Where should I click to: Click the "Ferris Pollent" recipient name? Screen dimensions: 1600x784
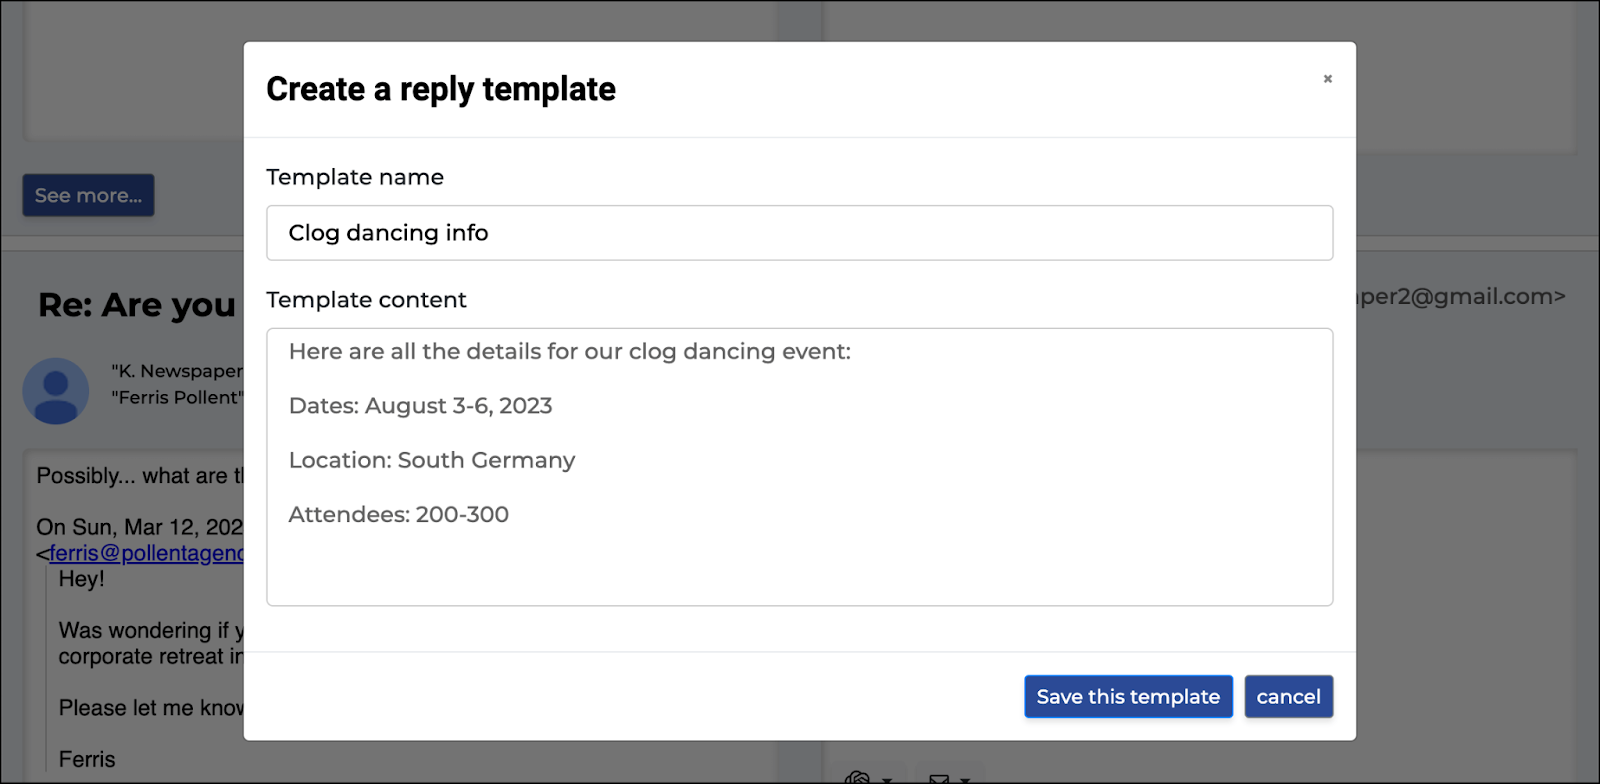tap(177, 397)
